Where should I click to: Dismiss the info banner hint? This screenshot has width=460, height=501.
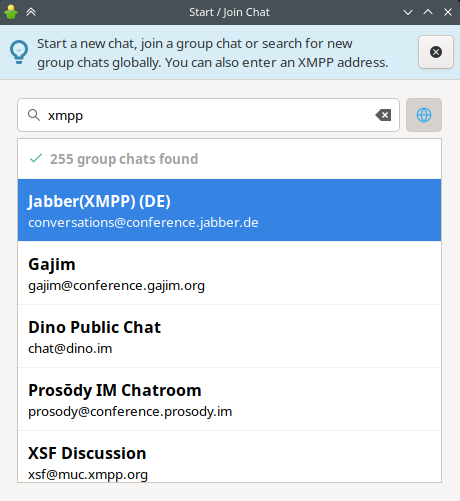pos(436,52)
